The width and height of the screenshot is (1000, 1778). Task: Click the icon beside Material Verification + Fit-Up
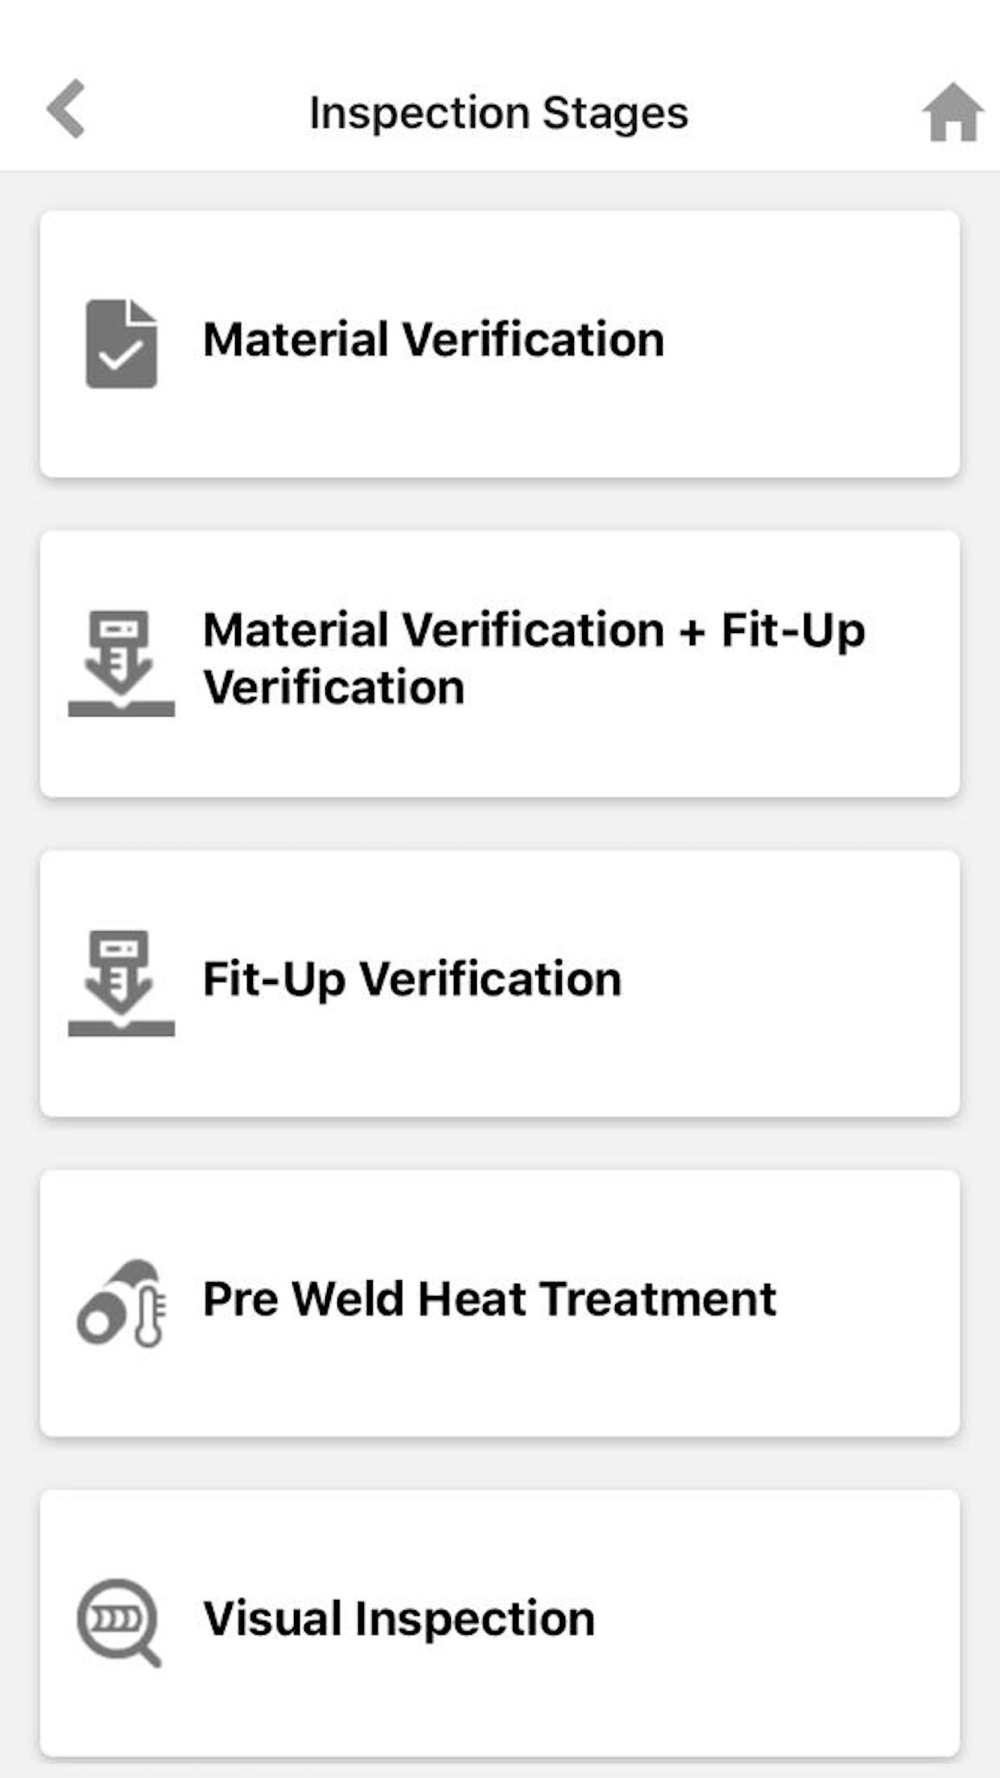pos(121,663)
